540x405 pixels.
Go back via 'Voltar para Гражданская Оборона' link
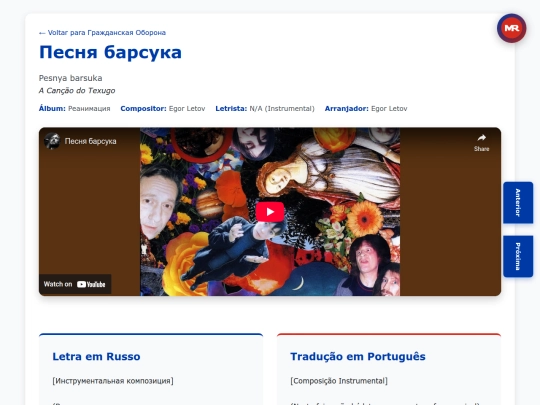tap(102, 33)
